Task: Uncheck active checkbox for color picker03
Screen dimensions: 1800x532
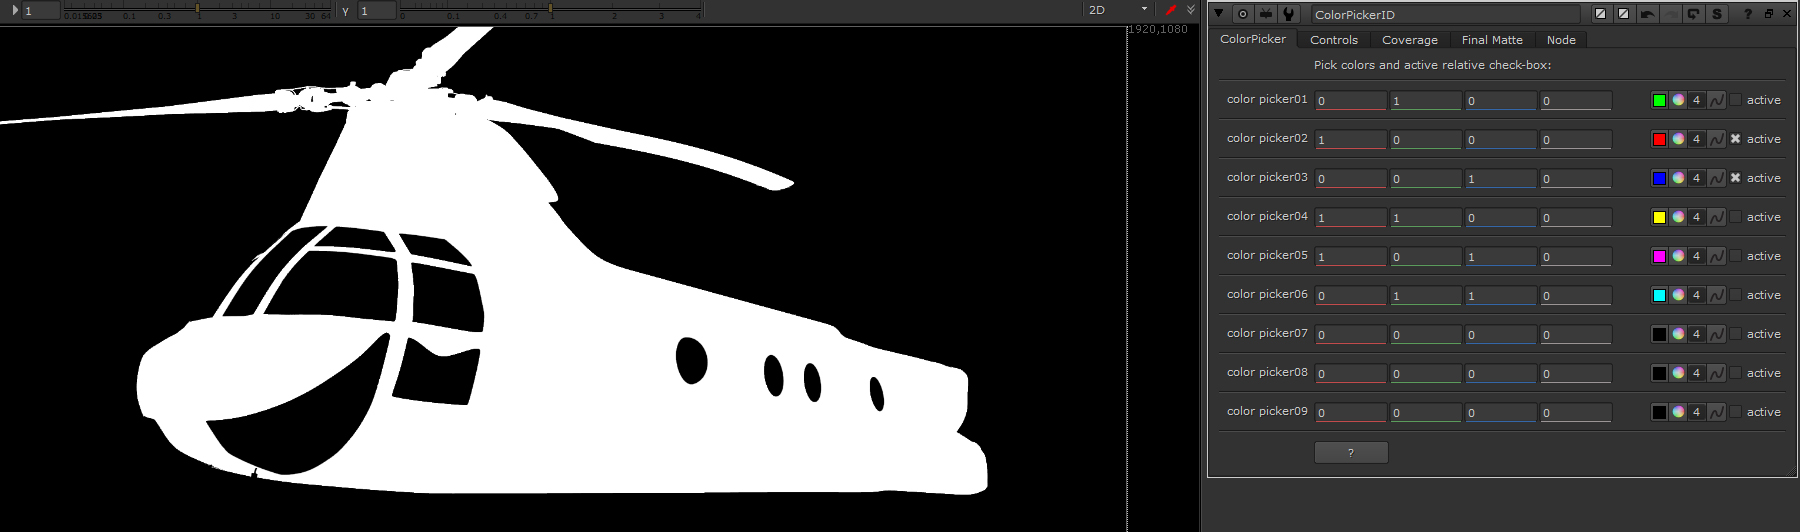Action: tap(1736, 178)
